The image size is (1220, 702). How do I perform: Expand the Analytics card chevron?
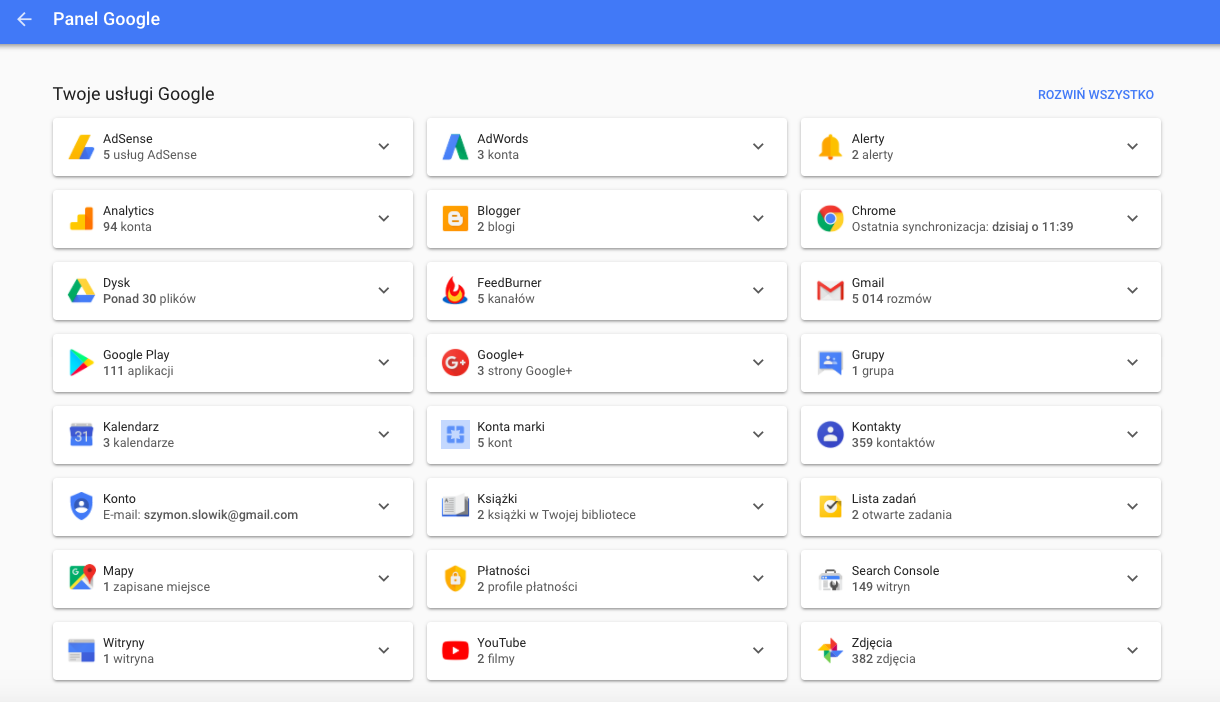[x=384, y=219]
